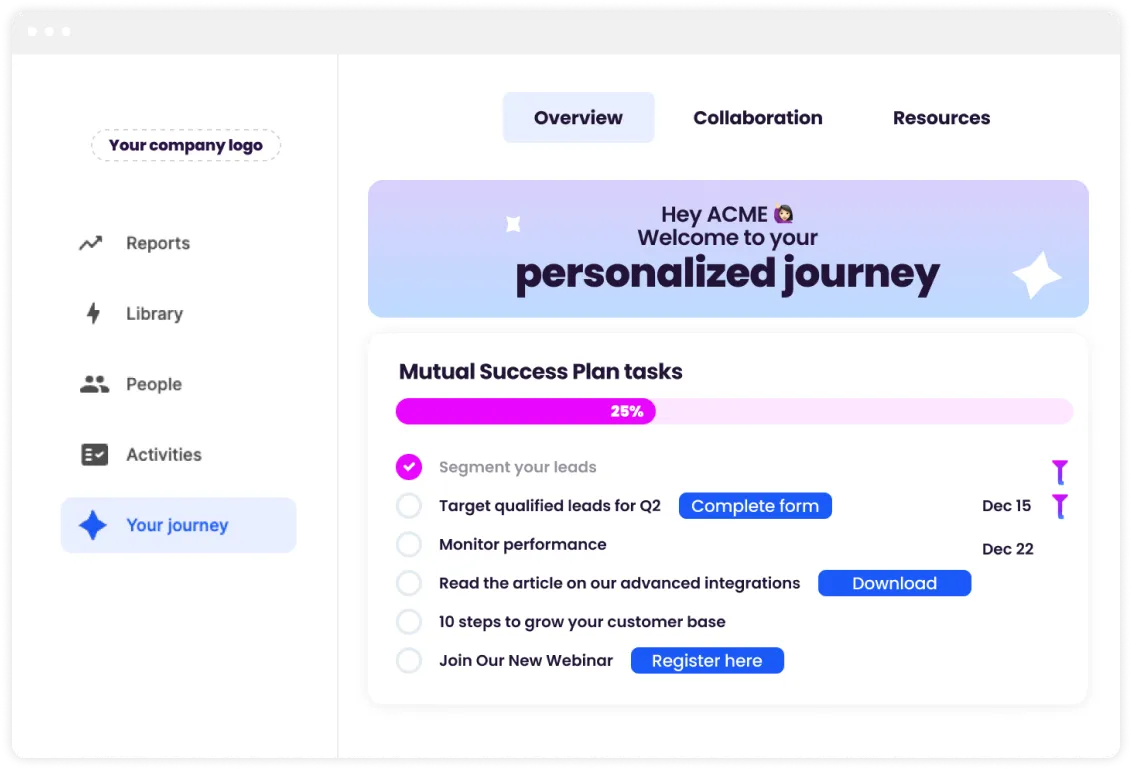
Task: Open the Library lightning bolt icon
Action: pos(92,313)
